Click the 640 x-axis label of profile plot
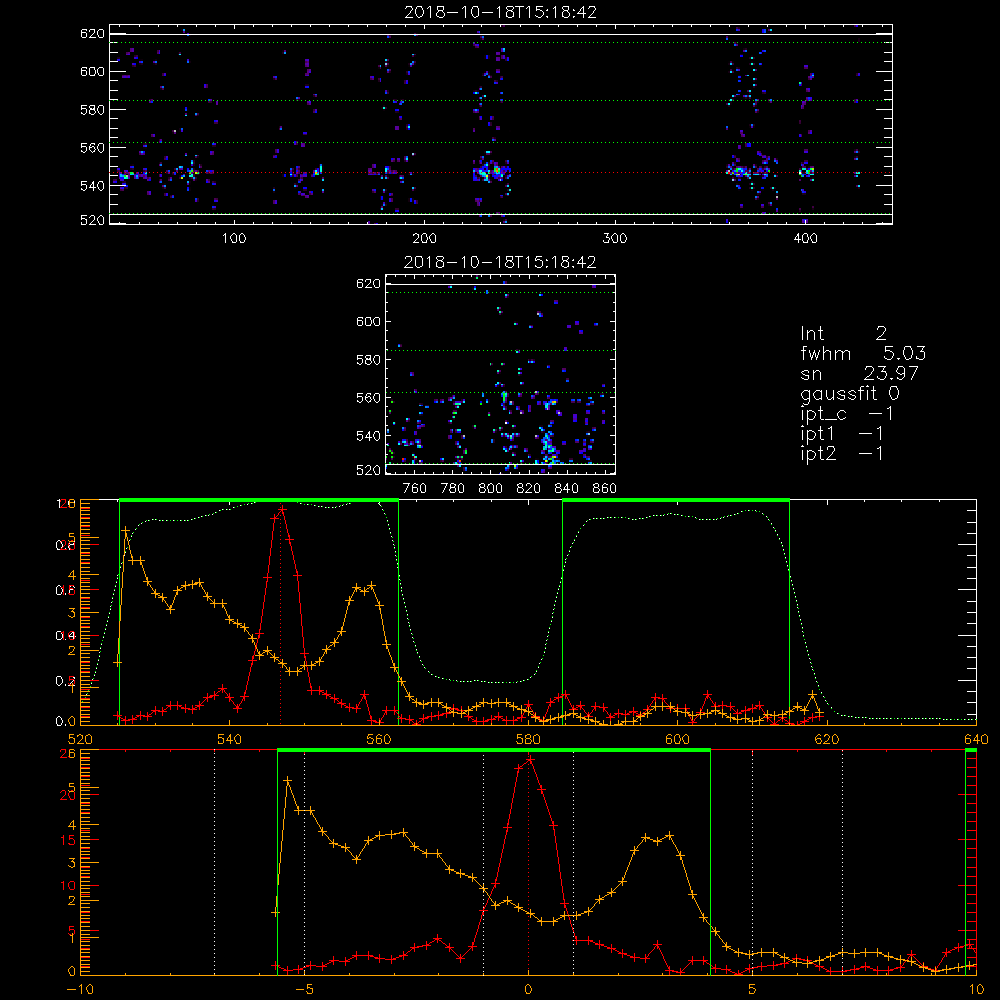The width and height of the screenshot is (1000, 1000). [976, 740]
